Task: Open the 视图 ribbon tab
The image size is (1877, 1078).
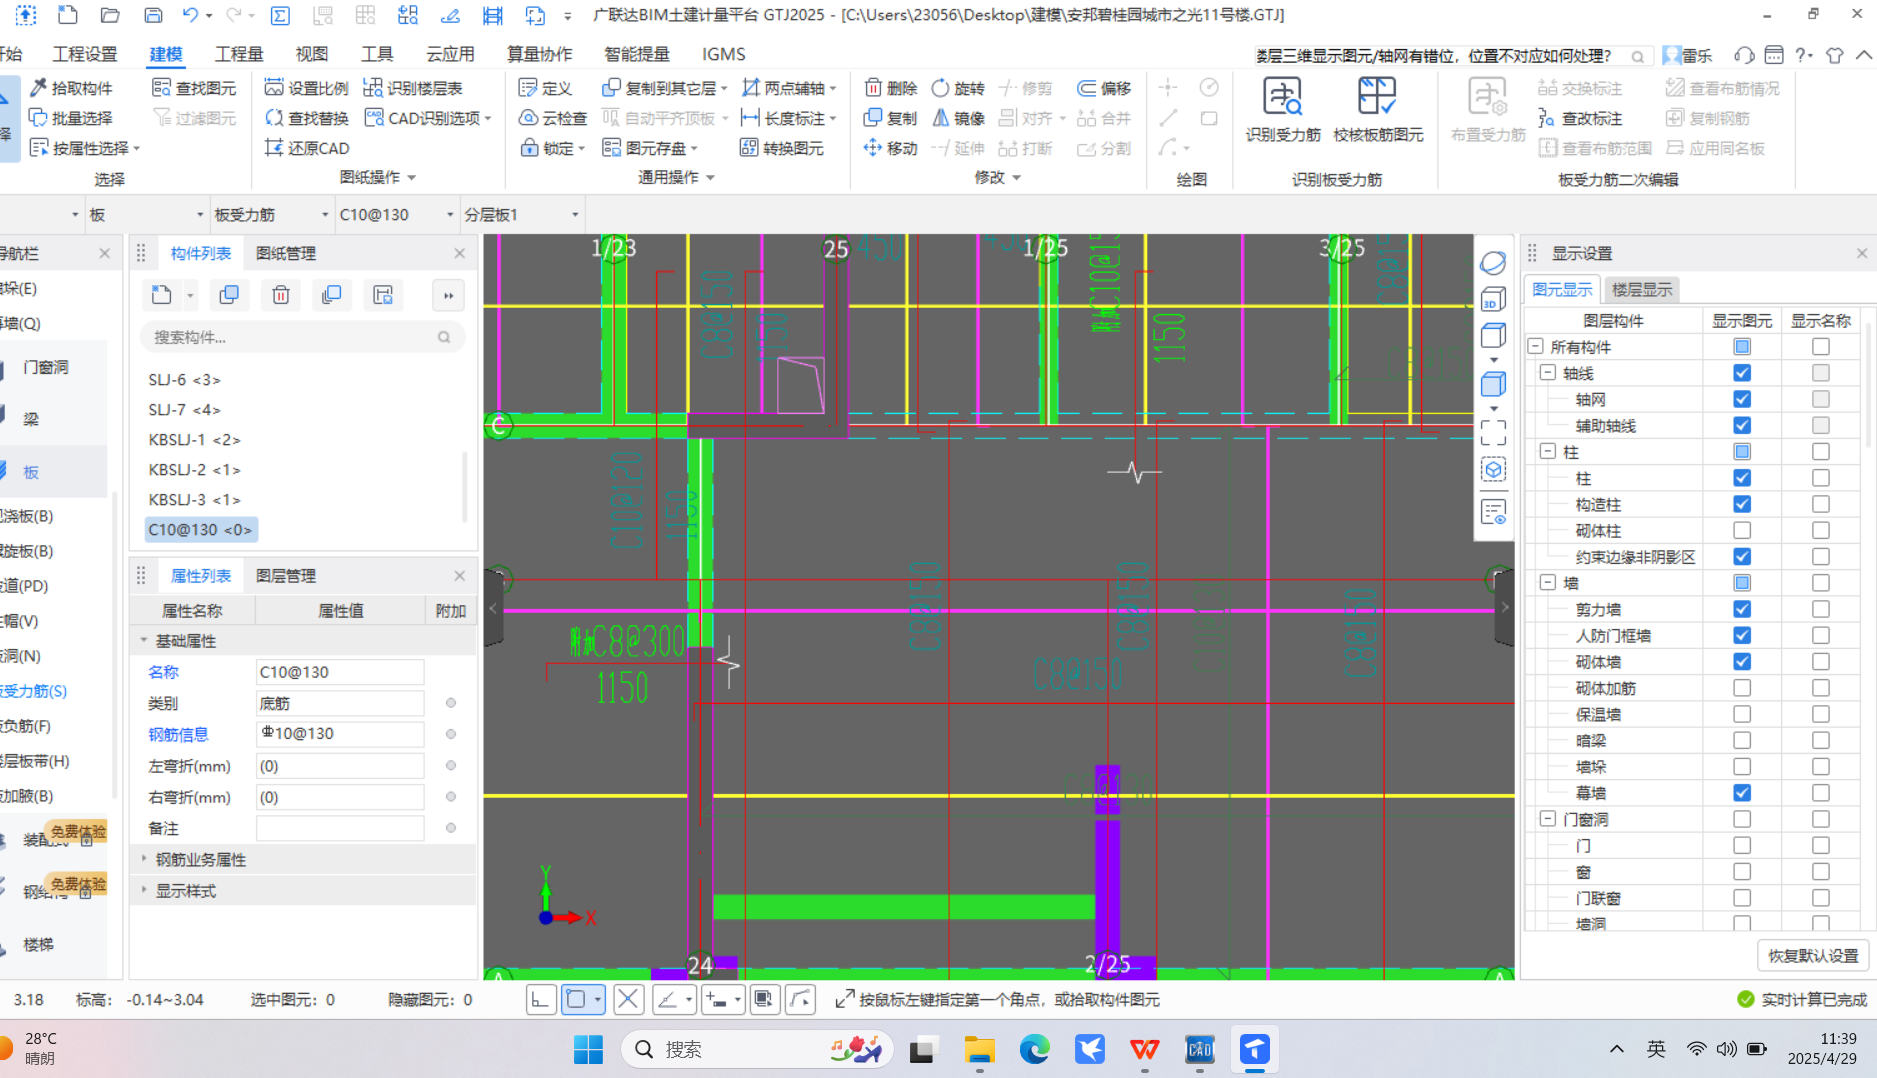Action: 311,54
